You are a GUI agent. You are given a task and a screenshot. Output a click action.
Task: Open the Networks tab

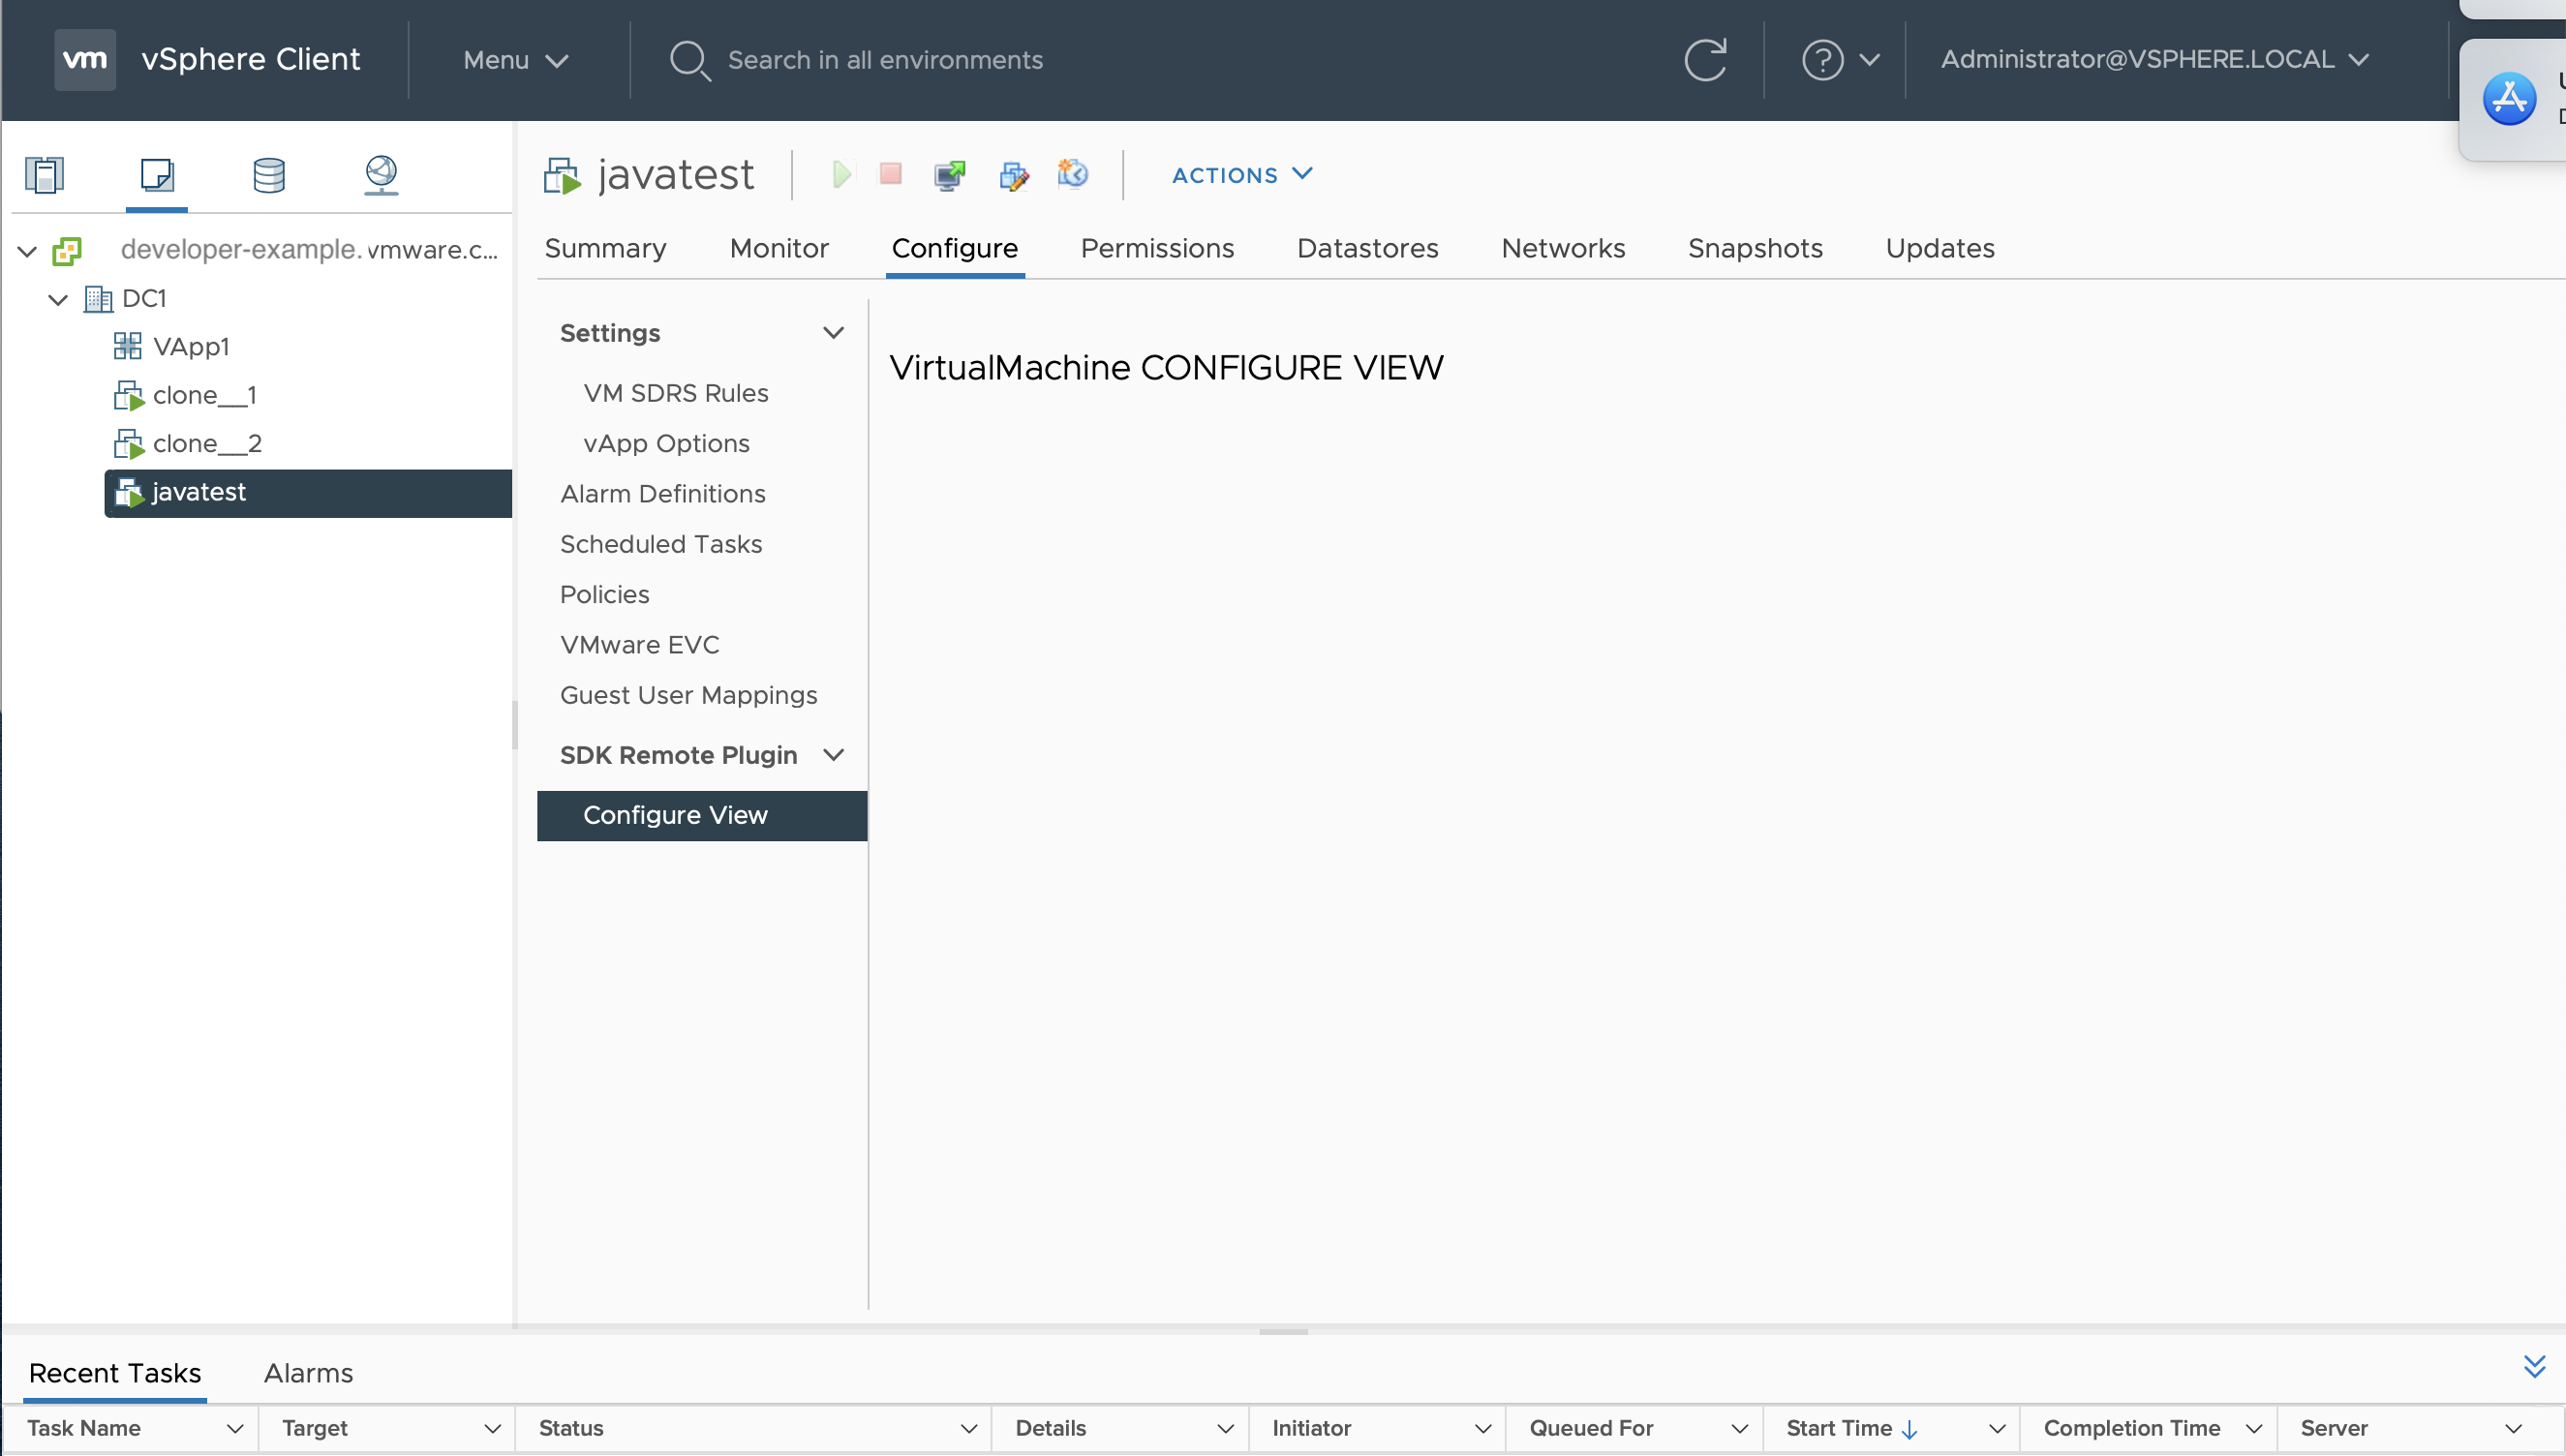pyautogui.click(x=1563, y=248)
